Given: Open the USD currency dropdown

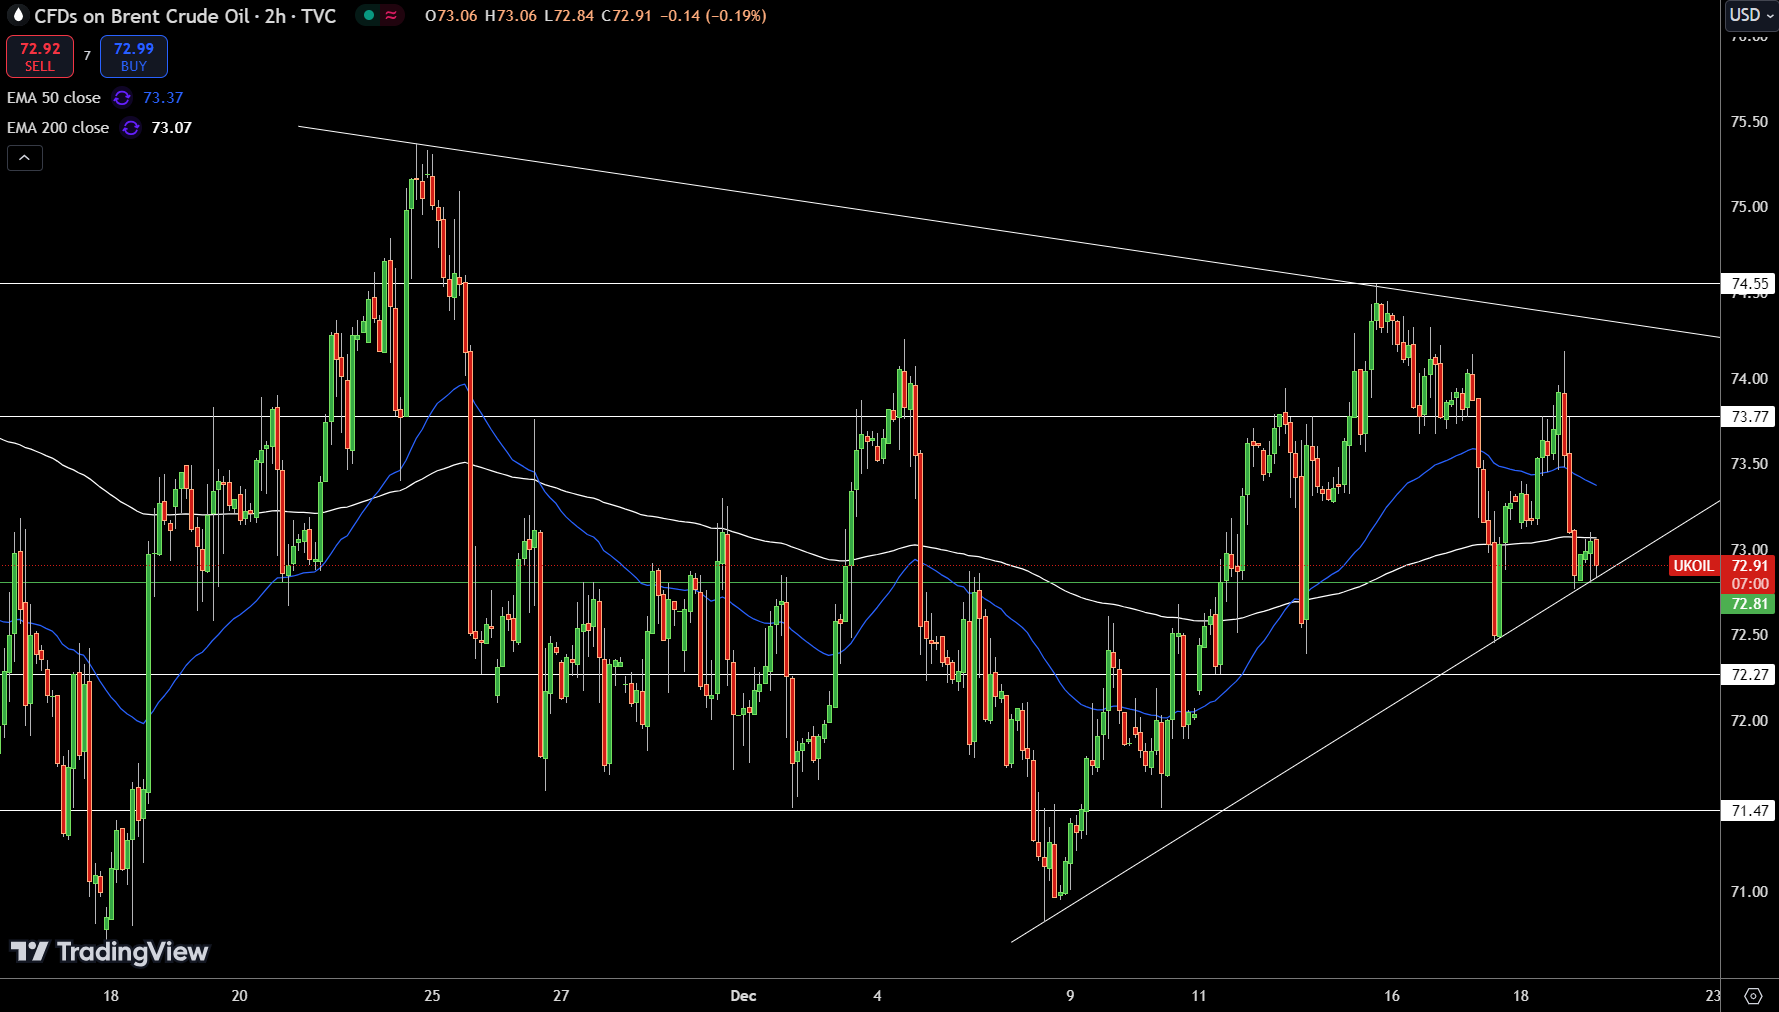Looking at the screenshot, I should [x=1751, y=15].
